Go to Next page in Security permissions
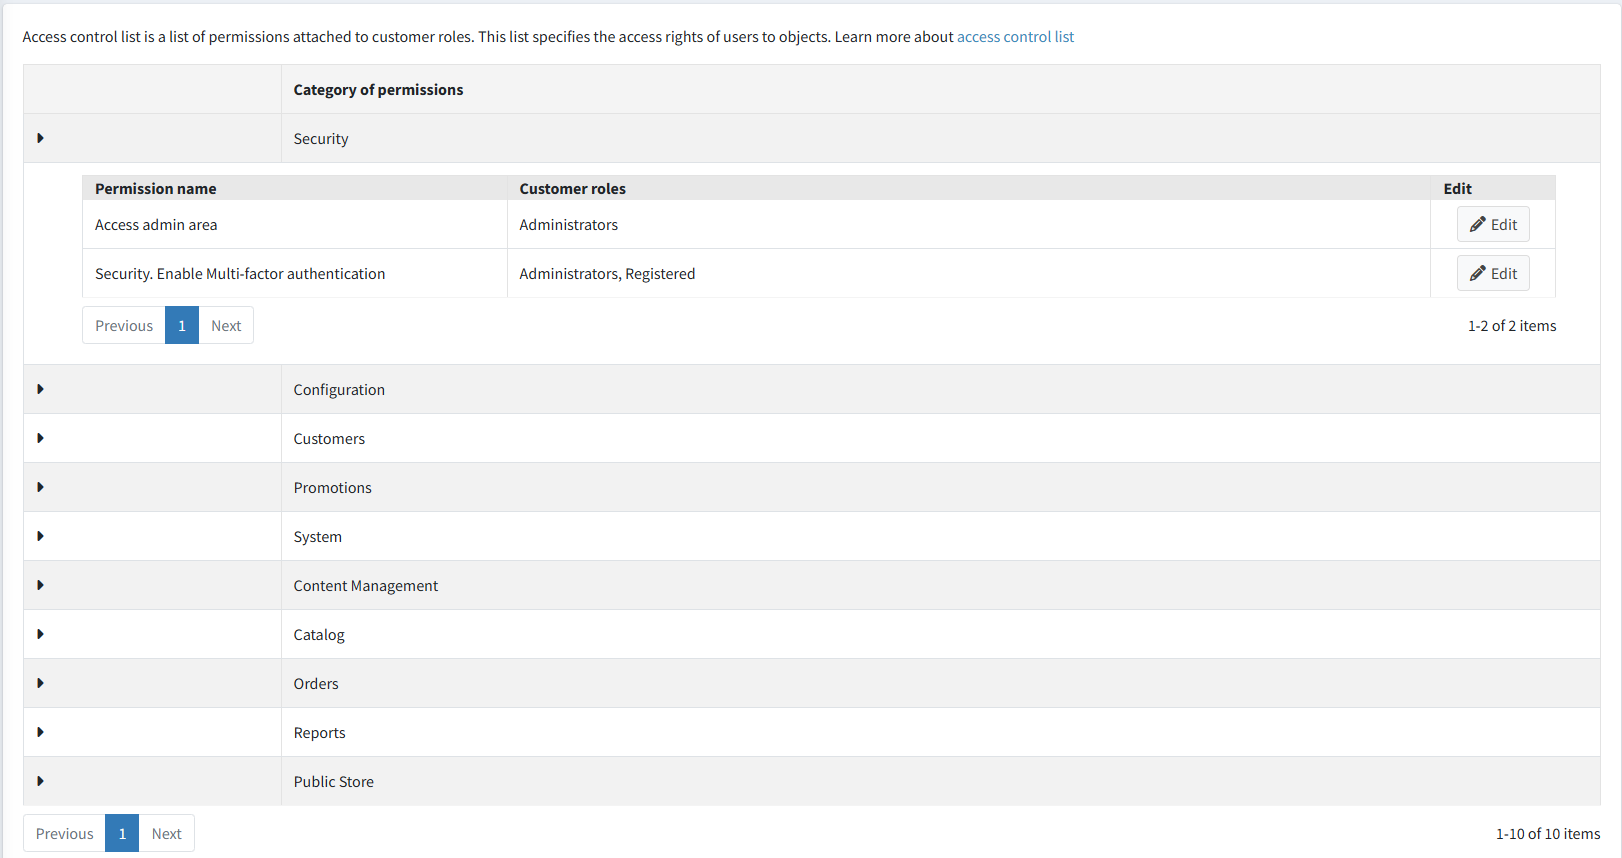Screen dimensions: 1622x858 click(x=226, y=326)
